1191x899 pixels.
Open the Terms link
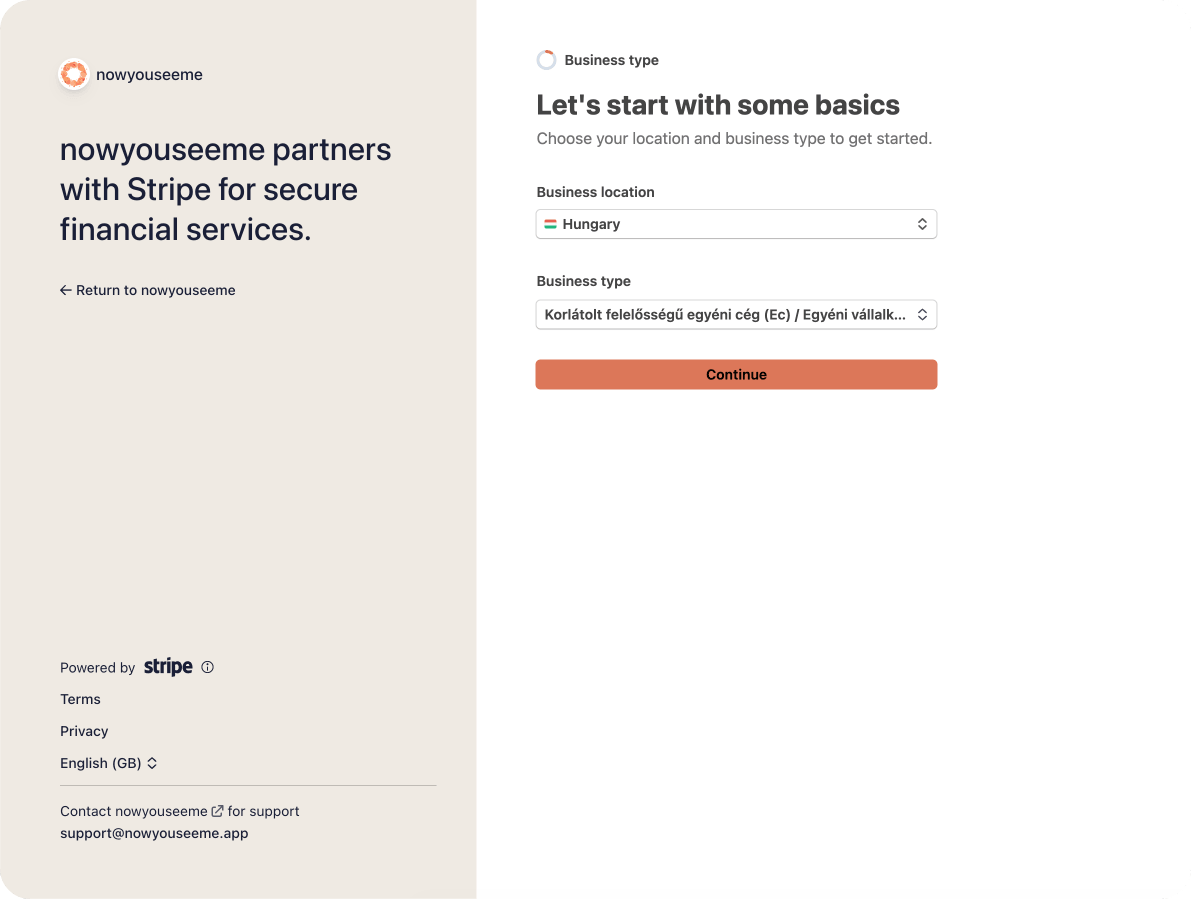(81, 699)
